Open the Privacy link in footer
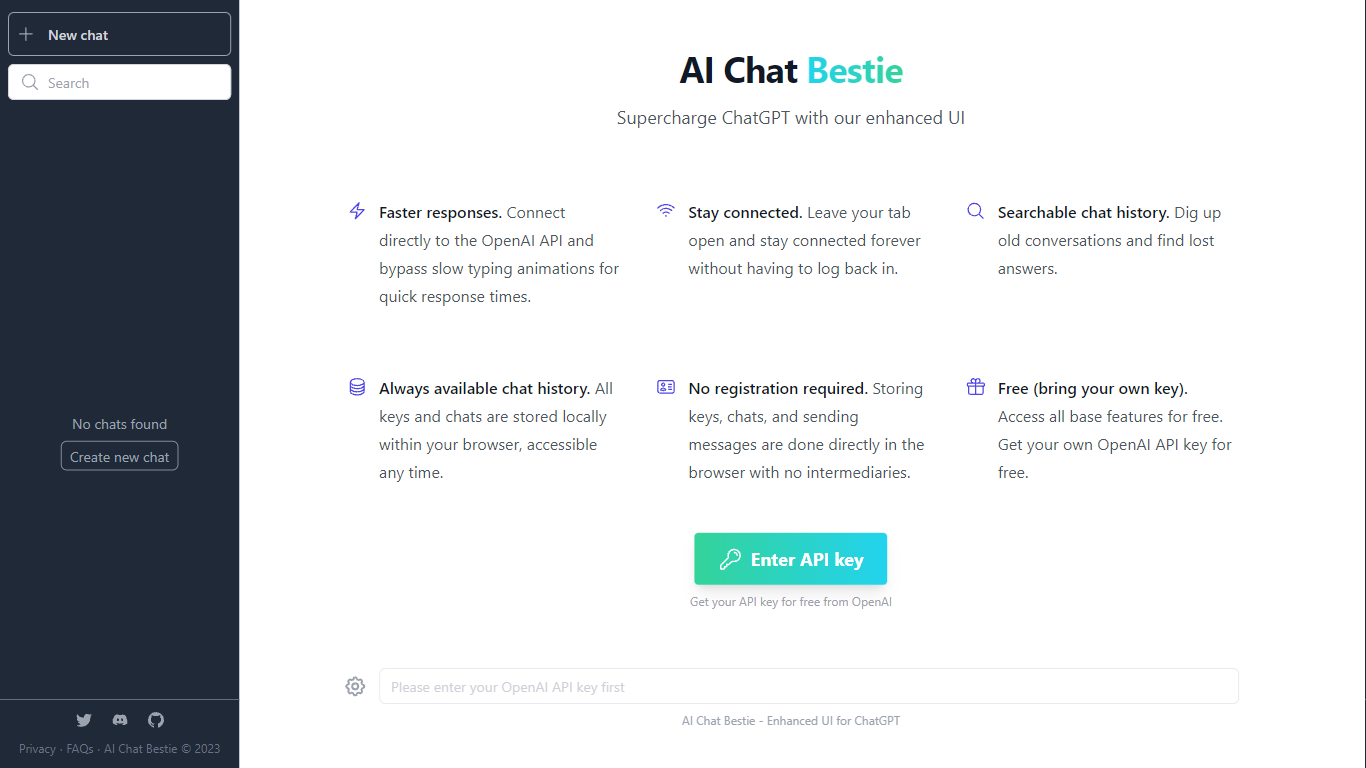 tap(37, 749)
